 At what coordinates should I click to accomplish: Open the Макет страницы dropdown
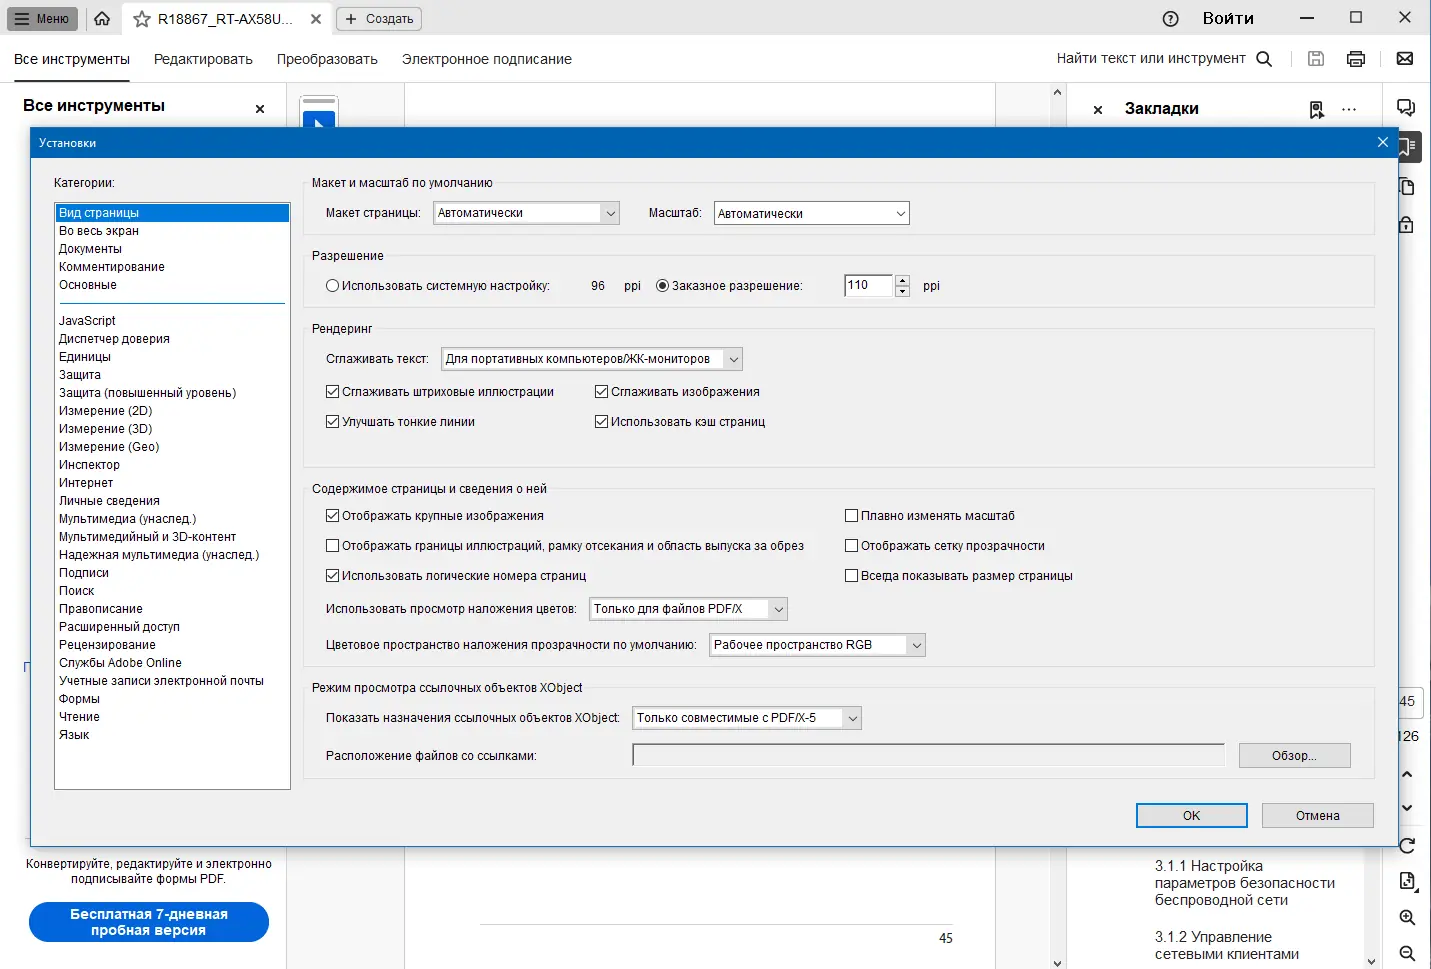(x=527, y=213)
